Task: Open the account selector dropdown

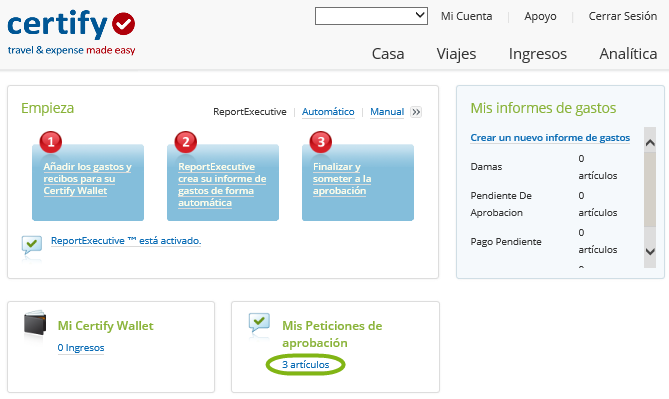Action: (x=371, y=16)
